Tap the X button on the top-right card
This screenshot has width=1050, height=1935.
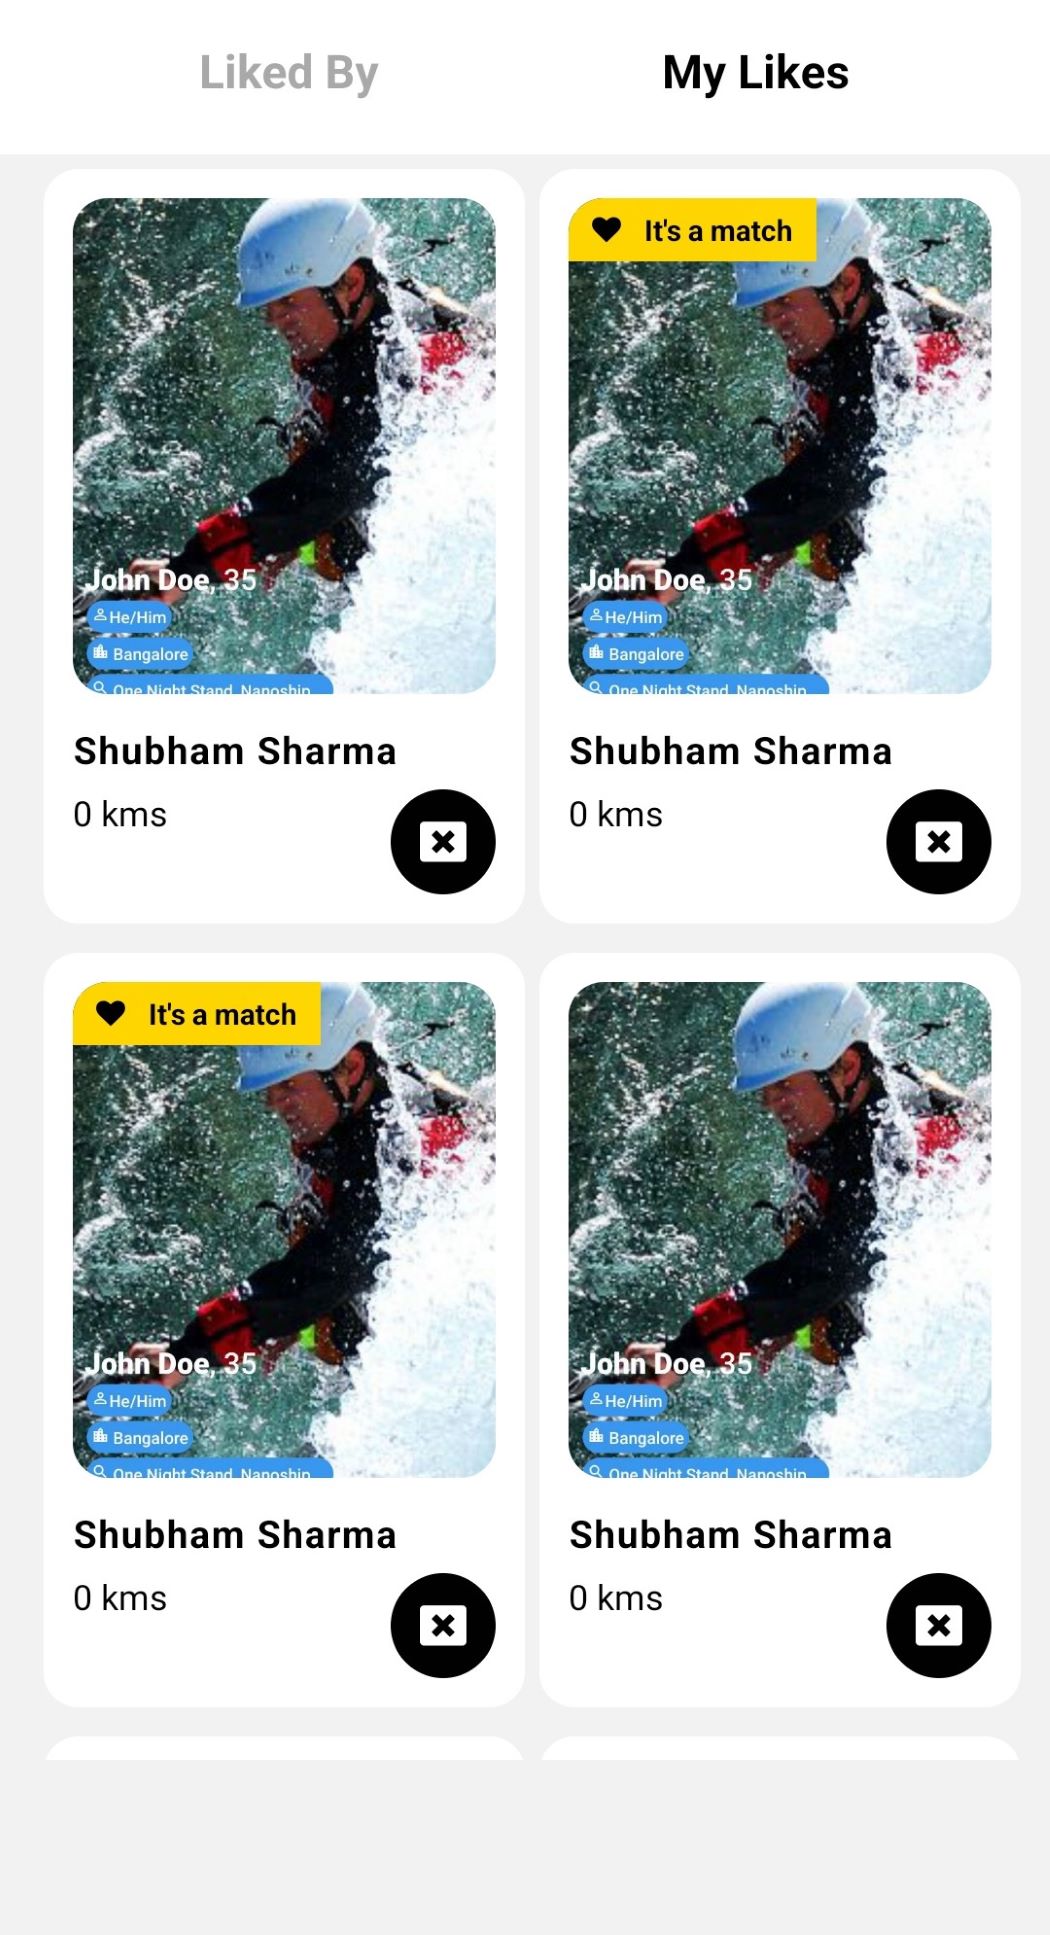click(x=939, y=841)
